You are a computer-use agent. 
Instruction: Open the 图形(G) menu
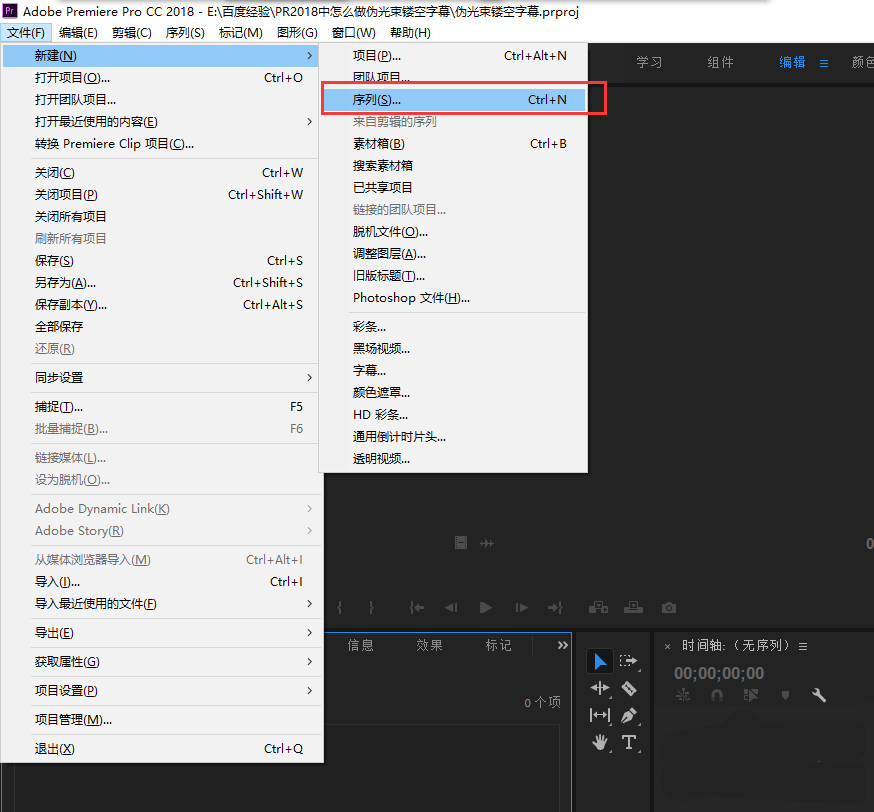[297, 32]
